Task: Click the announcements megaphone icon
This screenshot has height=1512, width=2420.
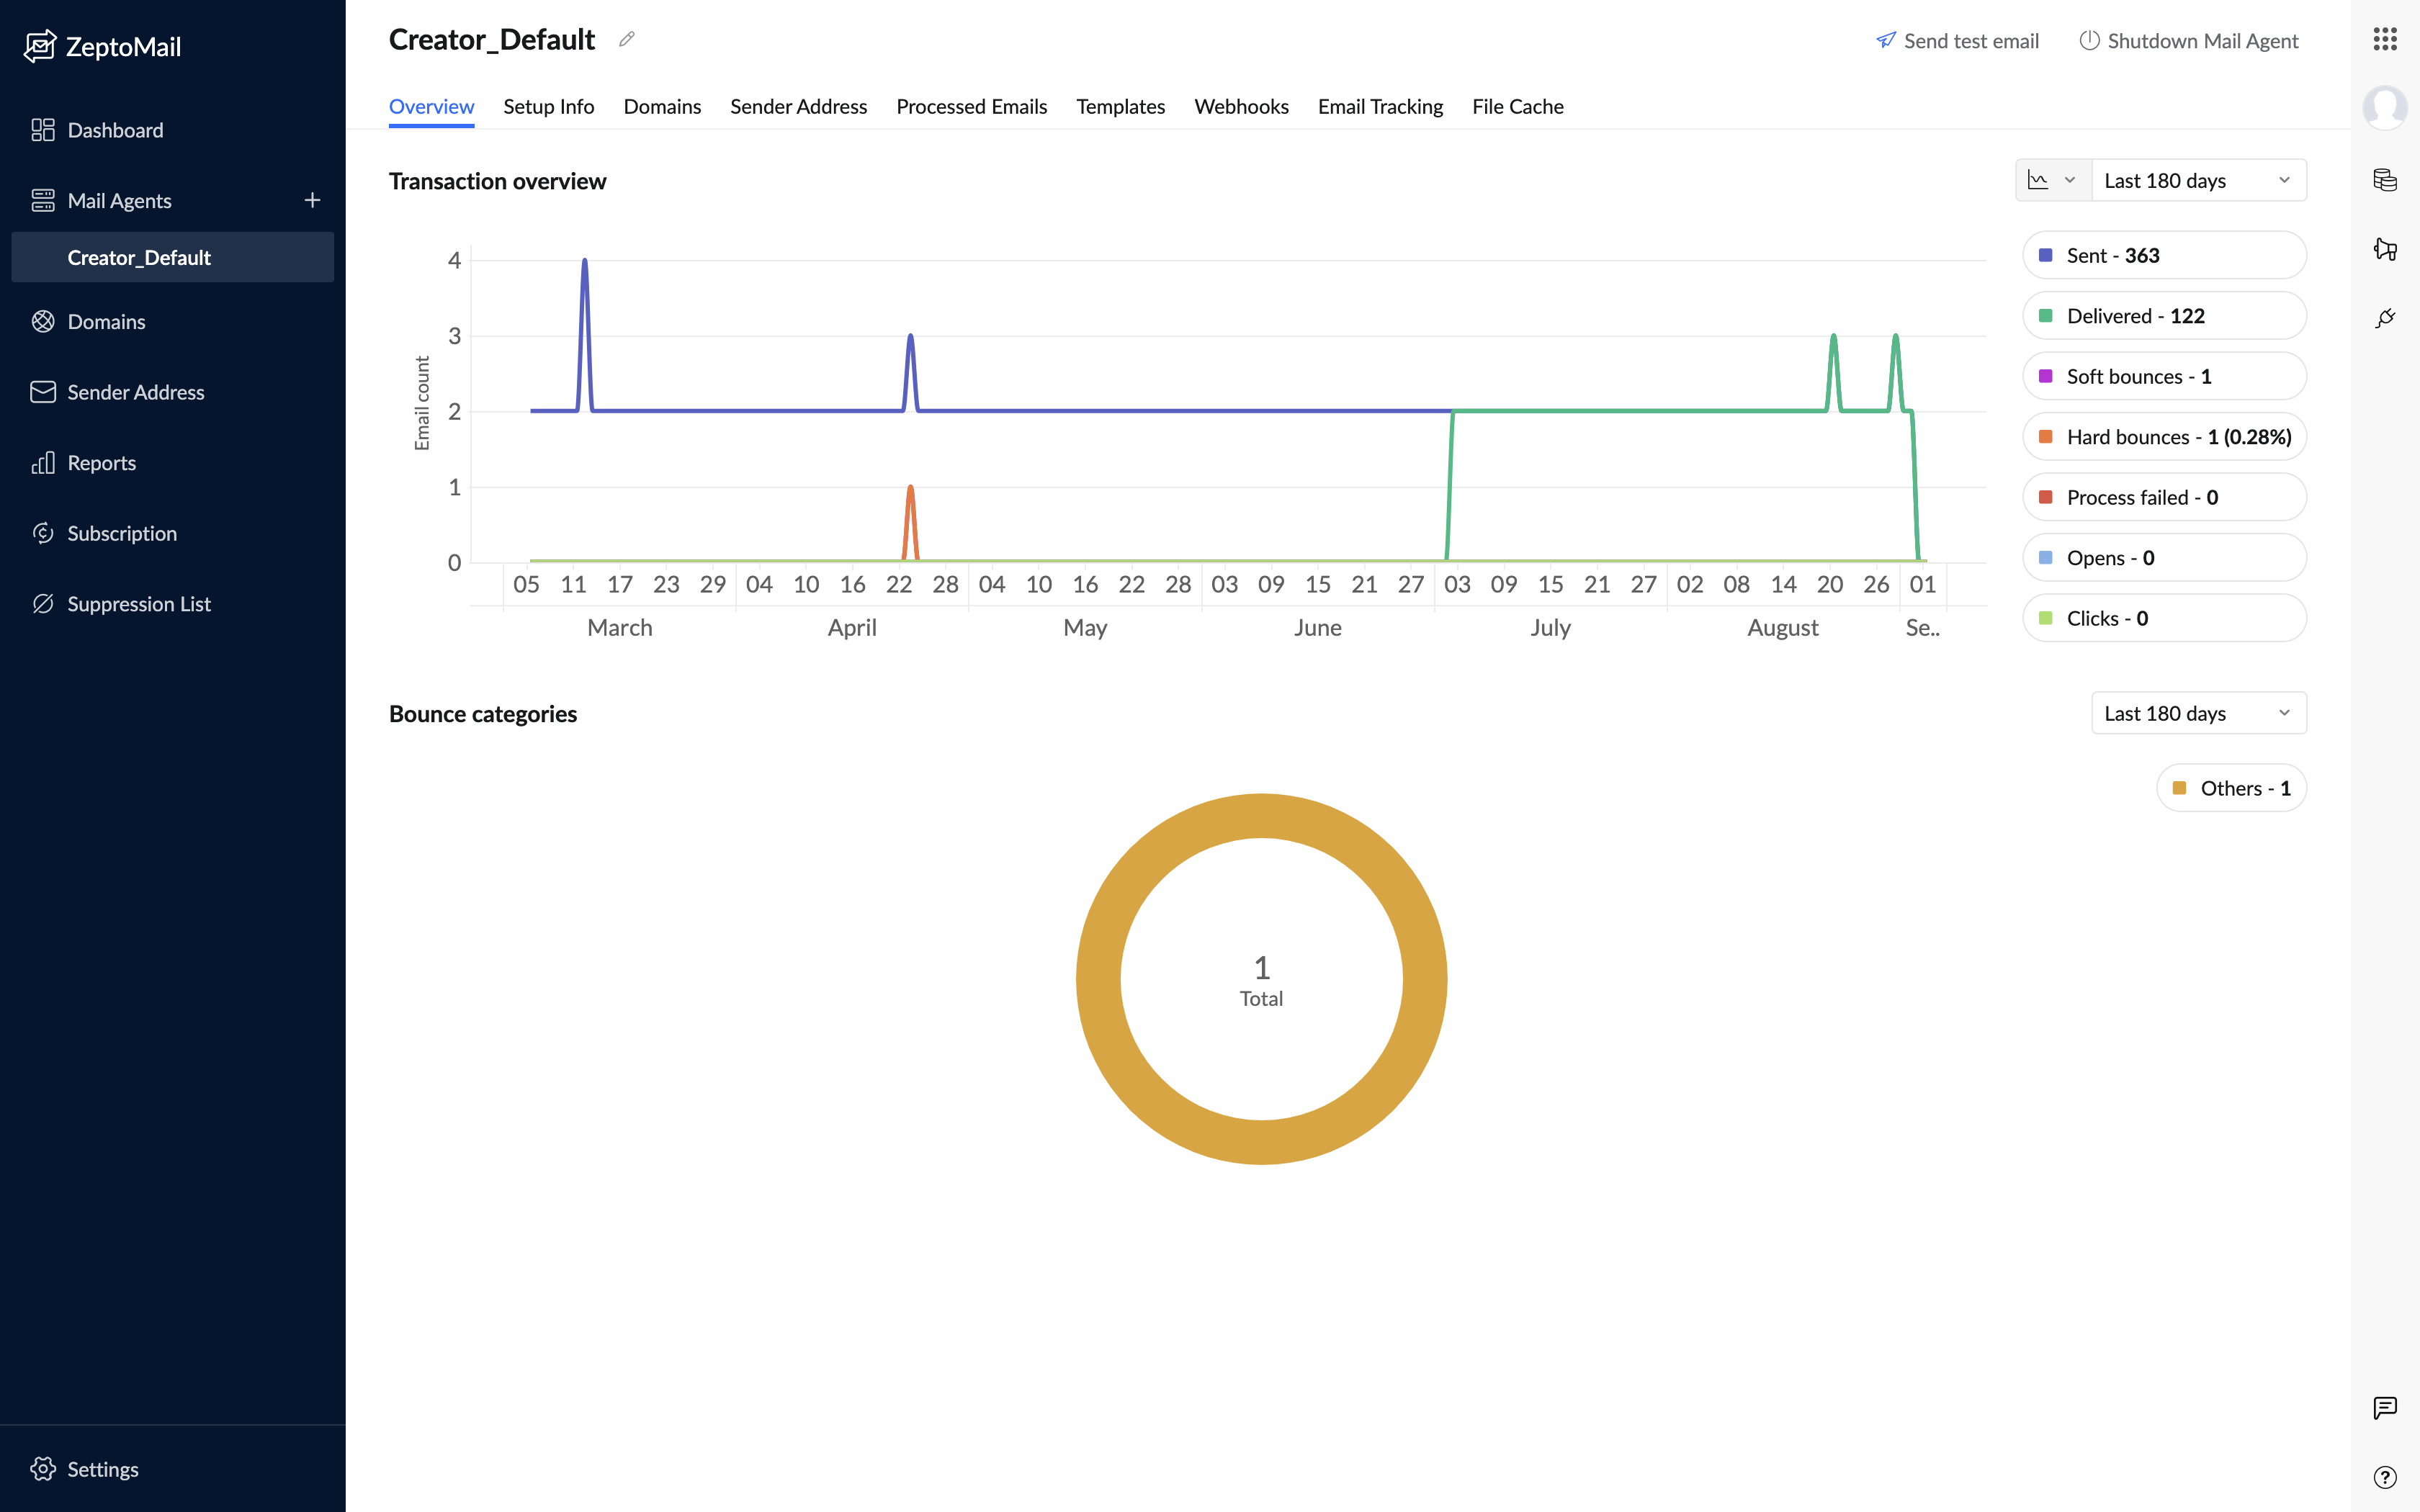Action: [2385, 249]
